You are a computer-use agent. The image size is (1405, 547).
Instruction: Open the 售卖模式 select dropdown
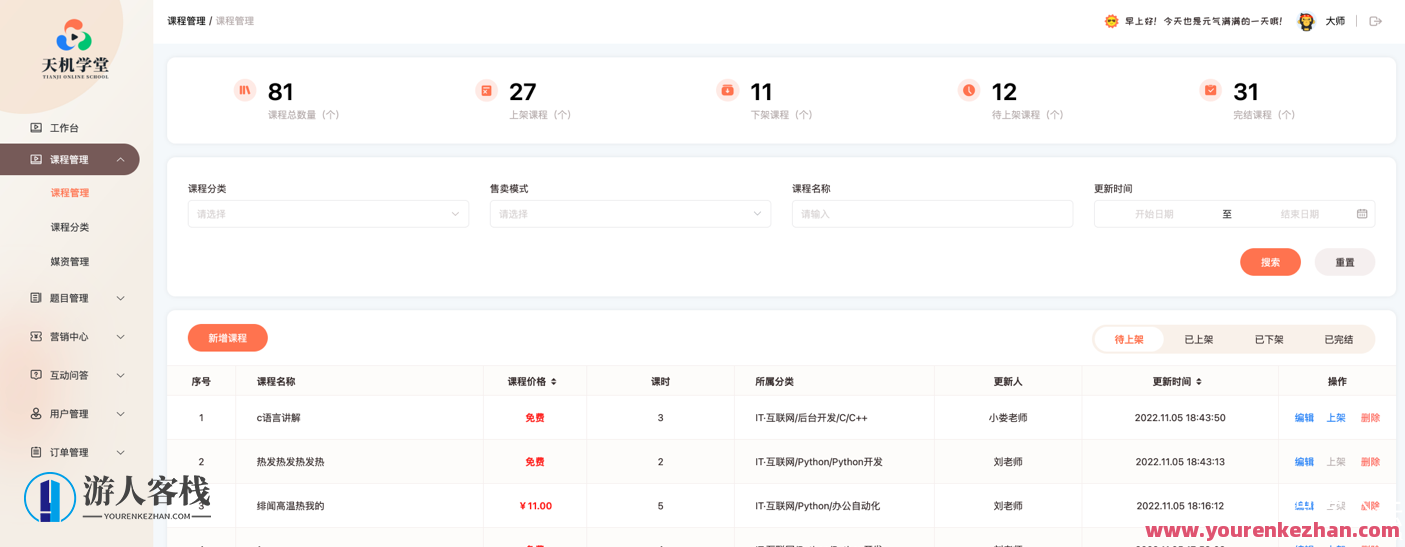click(630, 214)
